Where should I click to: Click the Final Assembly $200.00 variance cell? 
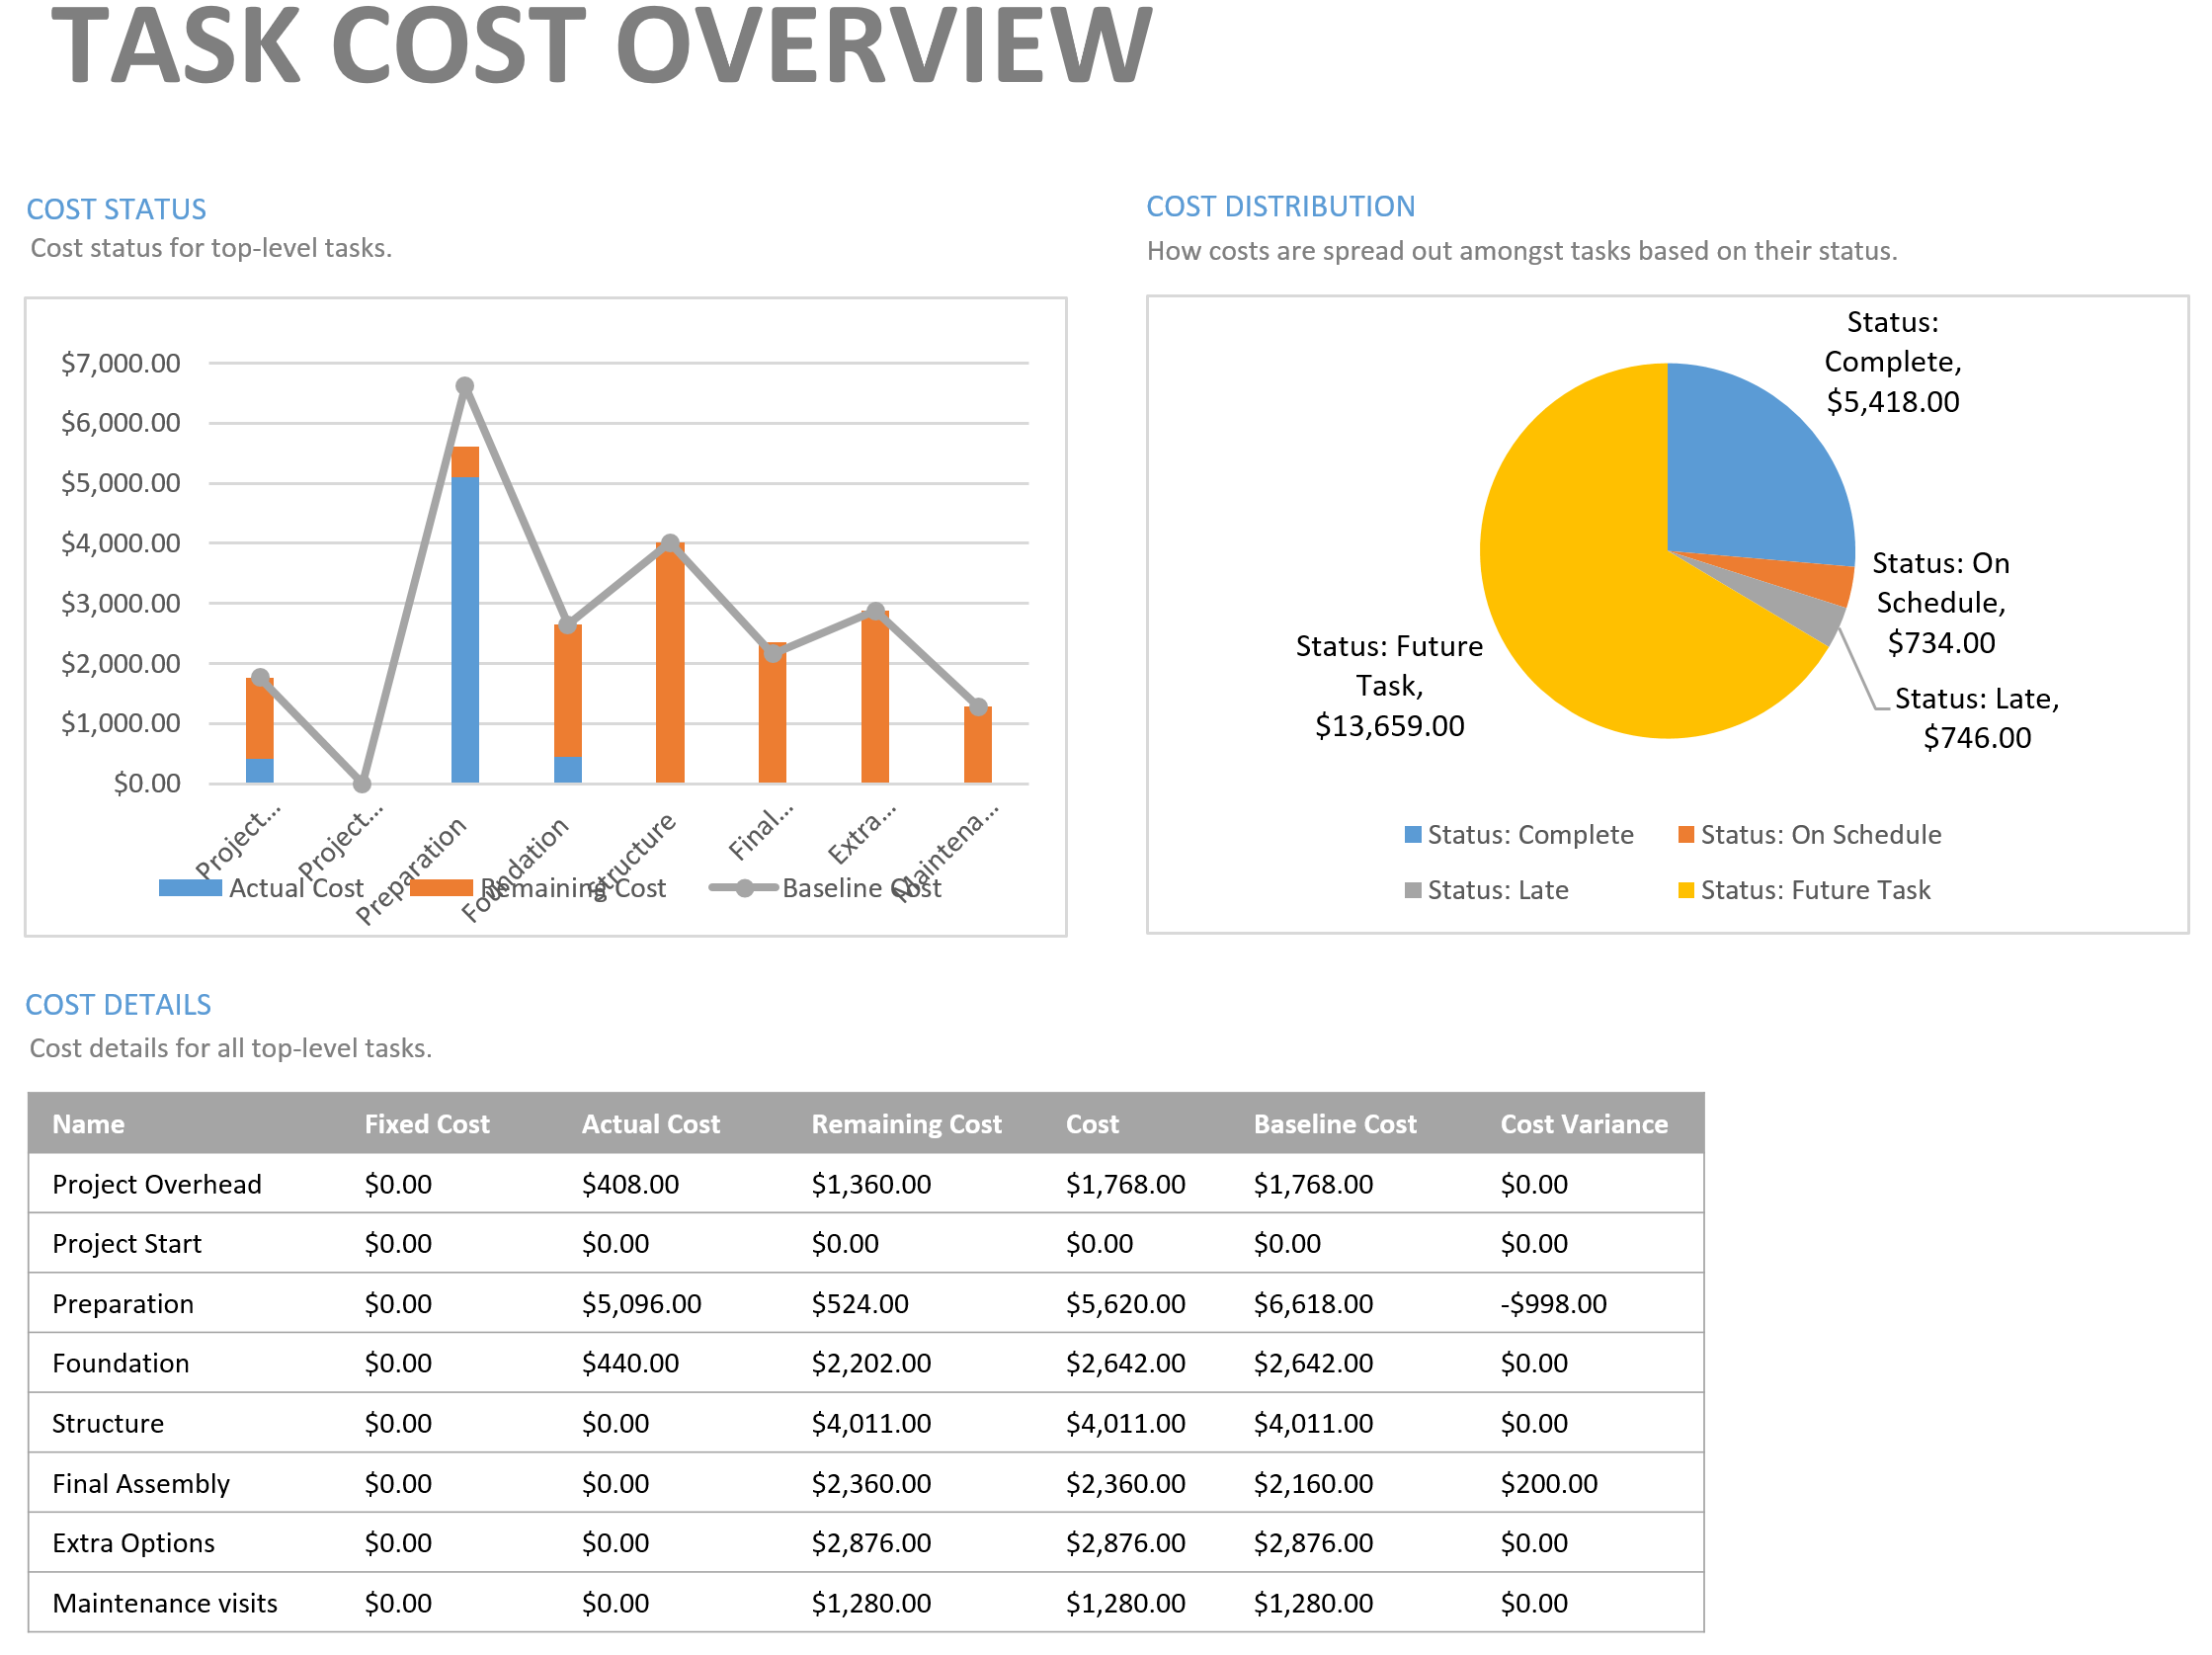(1548, 1482)
